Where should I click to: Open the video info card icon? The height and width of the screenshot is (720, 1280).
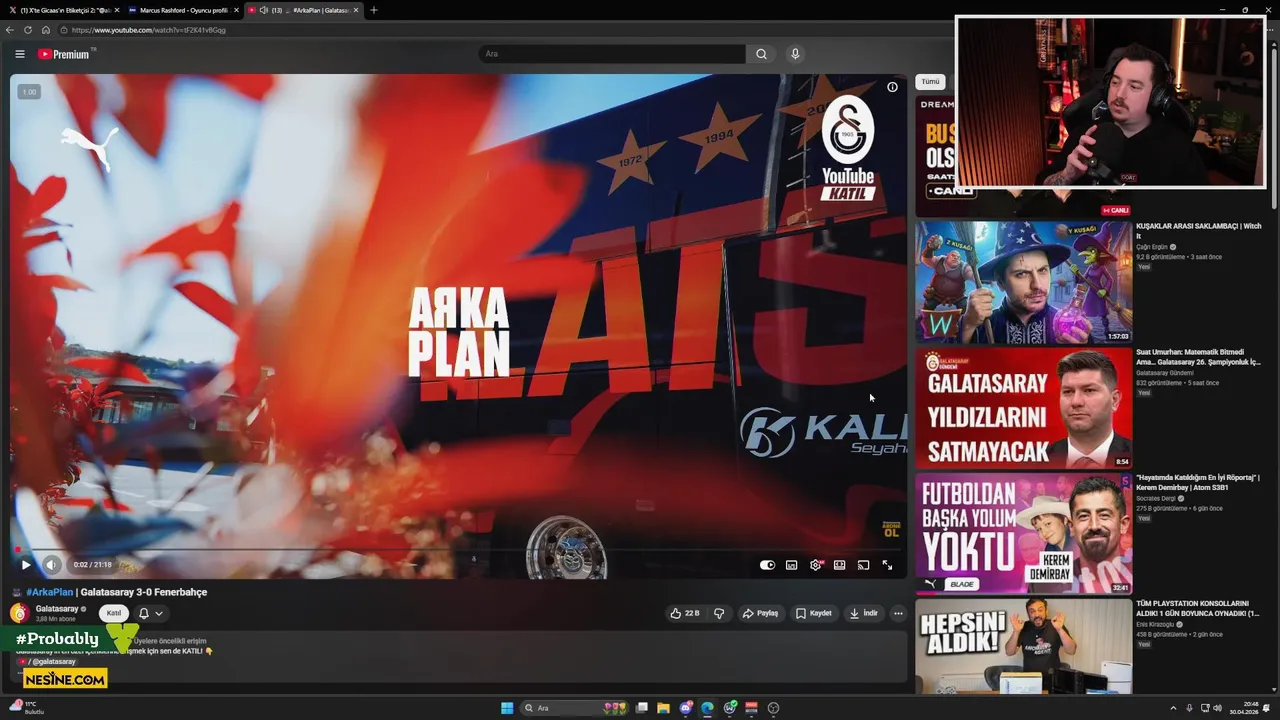pyautogui.click(x=892, y=87)
